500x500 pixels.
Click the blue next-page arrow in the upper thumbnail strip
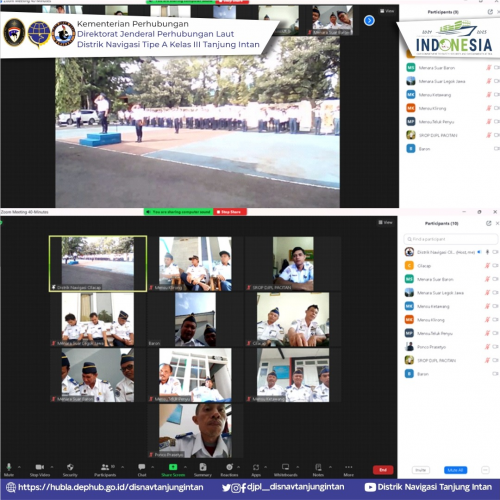(369, 21)
